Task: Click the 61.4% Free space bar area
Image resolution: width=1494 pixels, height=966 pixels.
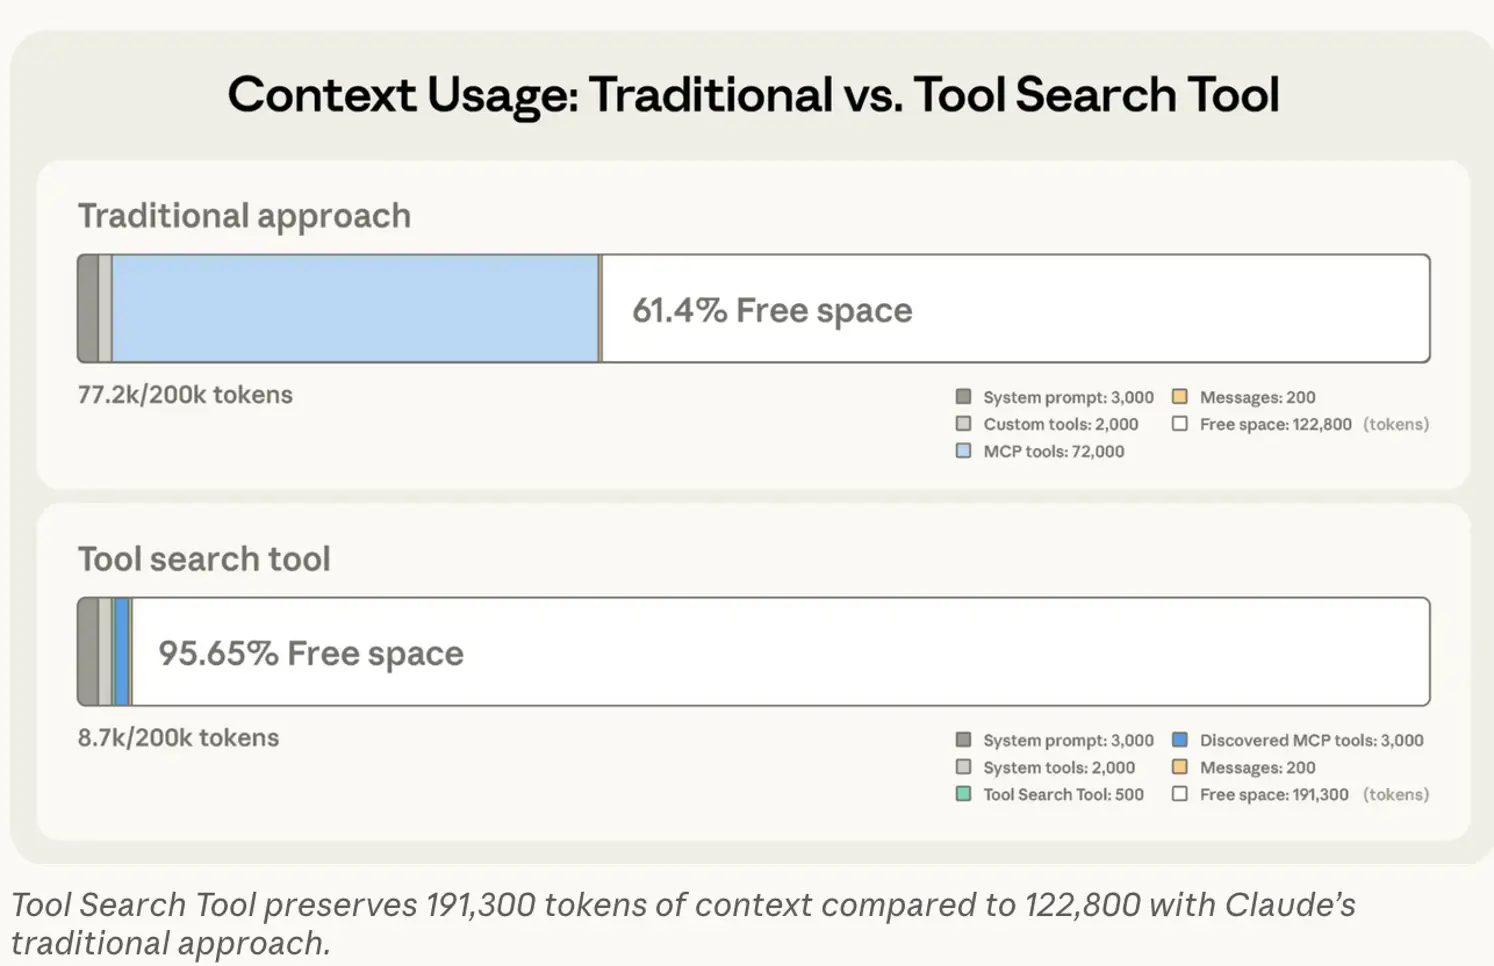Action: 1015,308
